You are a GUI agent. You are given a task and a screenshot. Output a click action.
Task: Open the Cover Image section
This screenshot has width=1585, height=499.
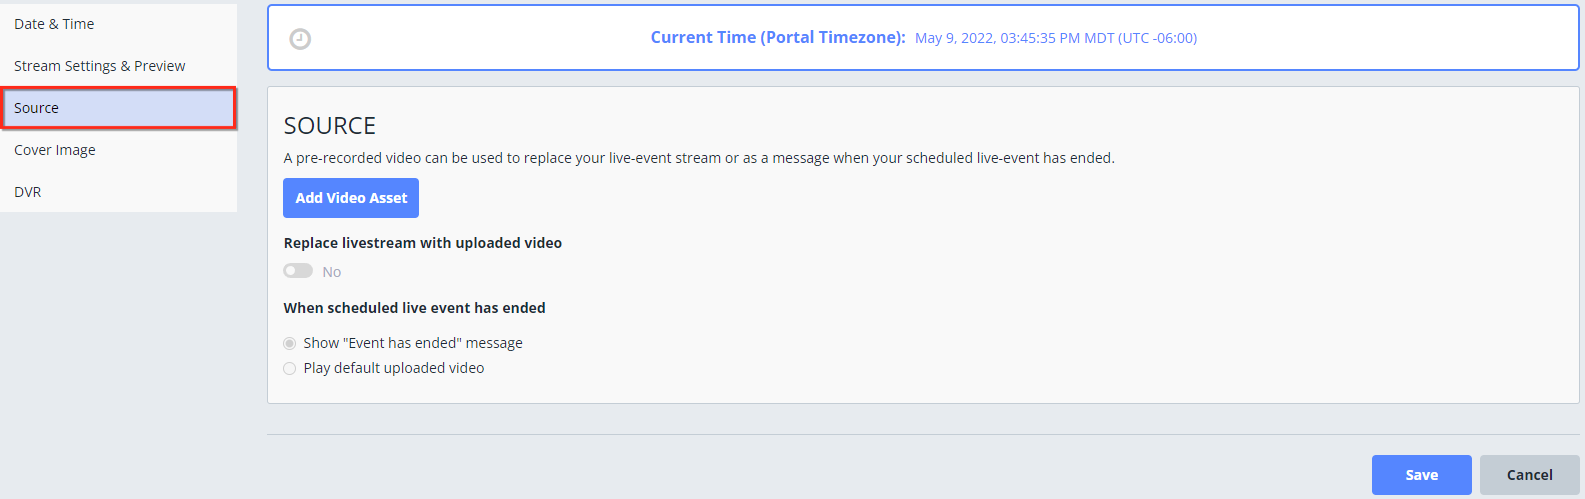click(118, 150)
